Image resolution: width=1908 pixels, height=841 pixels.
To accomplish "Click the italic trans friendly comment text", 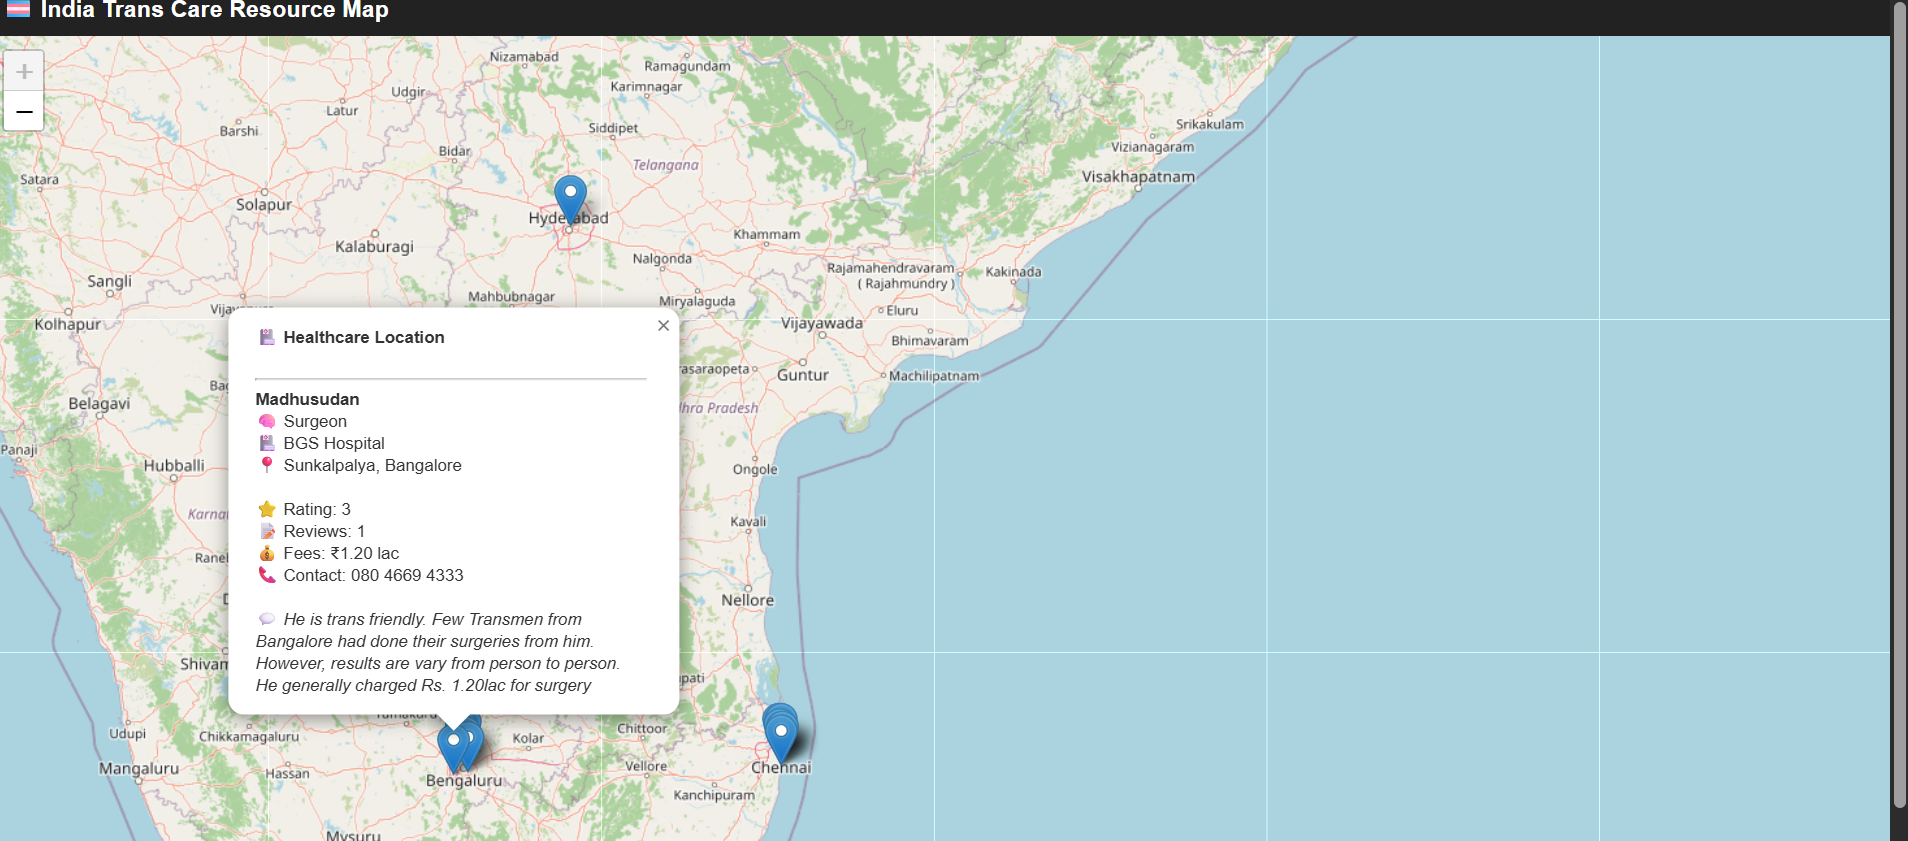I will (438, 652).
